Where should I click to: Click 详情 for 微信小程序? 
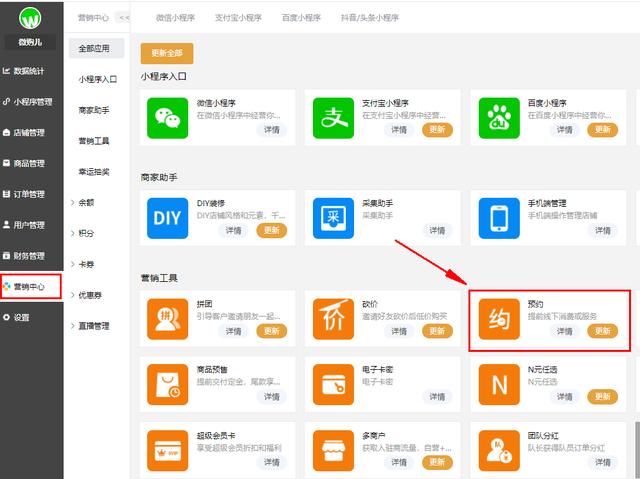point(272,130)
